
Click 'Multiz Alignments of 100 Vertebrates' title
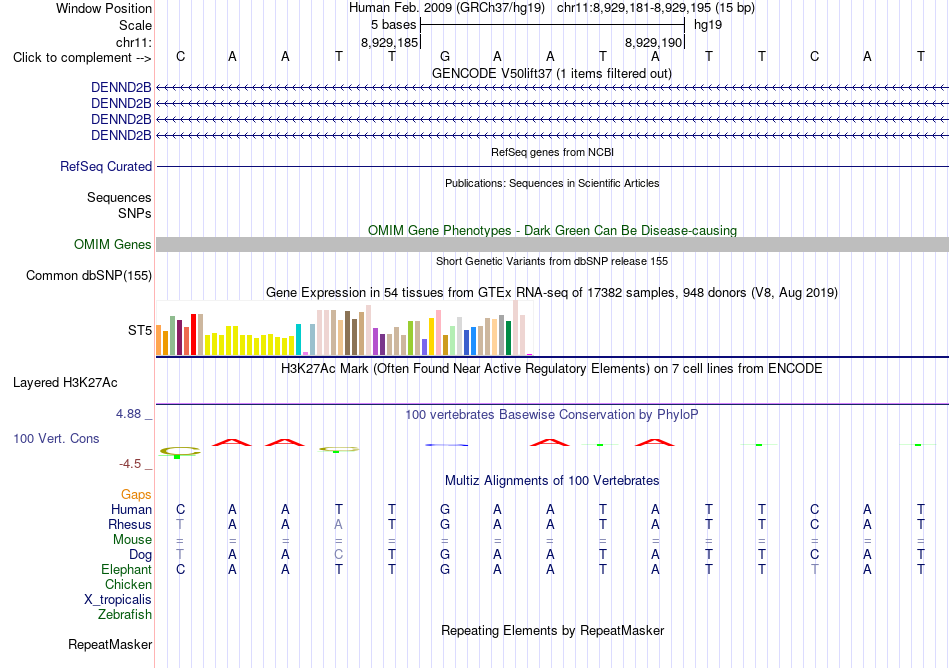click(552, 481)
